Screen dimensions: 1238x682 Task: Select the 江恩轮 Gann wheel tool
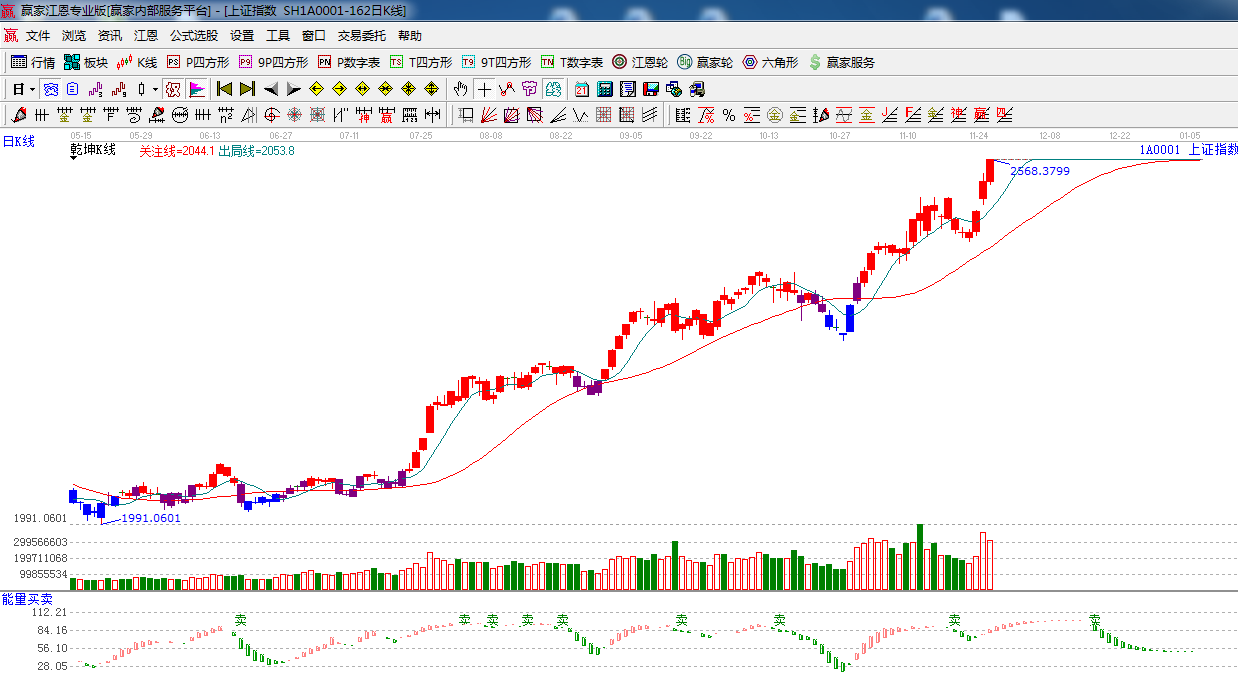pyautogui.click(x=640, y=62)
